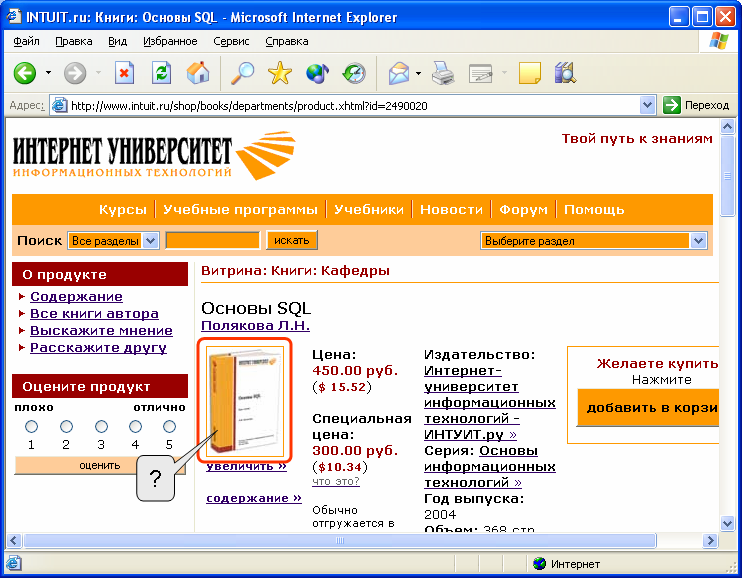Click the green Переход go arrow
The image size is (742, 578).
coord(671,105)
